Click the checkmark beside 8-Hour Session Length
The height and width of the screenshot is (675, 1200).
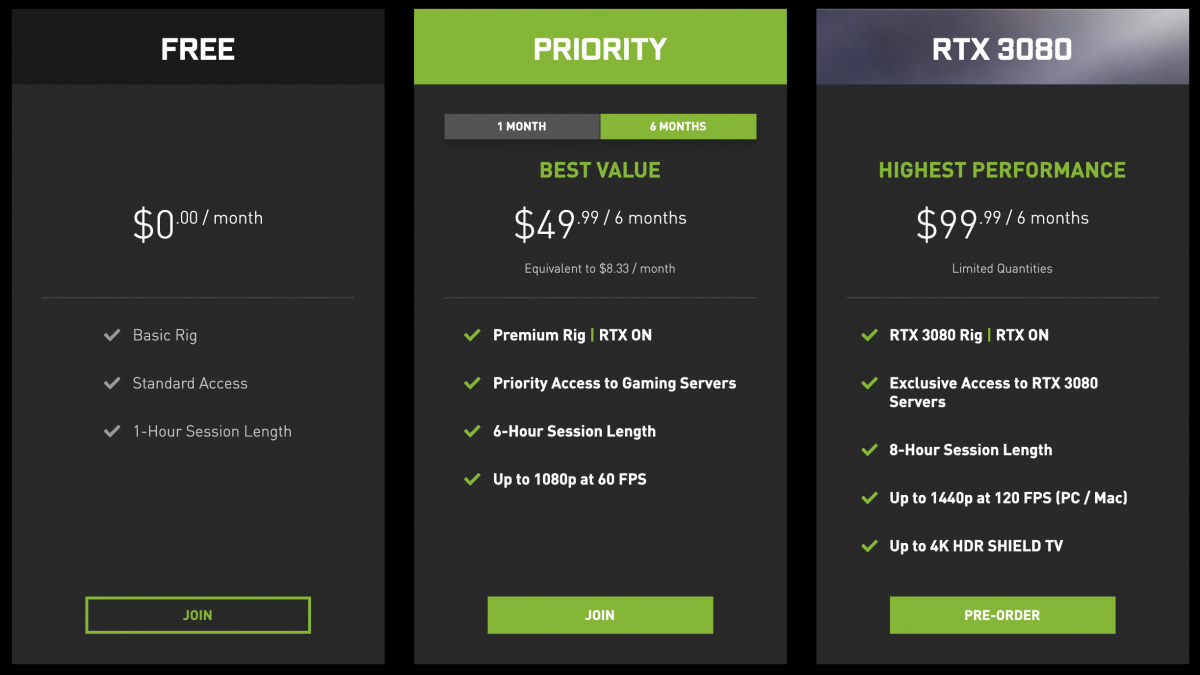tap(869, 450)
